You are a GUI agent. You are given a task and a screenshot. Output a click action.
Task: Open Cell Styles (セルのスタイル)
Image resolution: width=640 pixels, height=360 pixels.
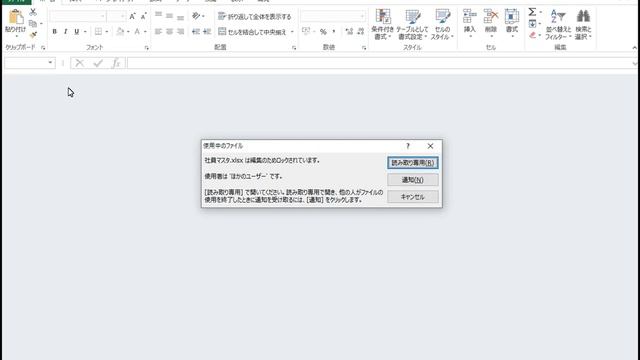(442, 24)
